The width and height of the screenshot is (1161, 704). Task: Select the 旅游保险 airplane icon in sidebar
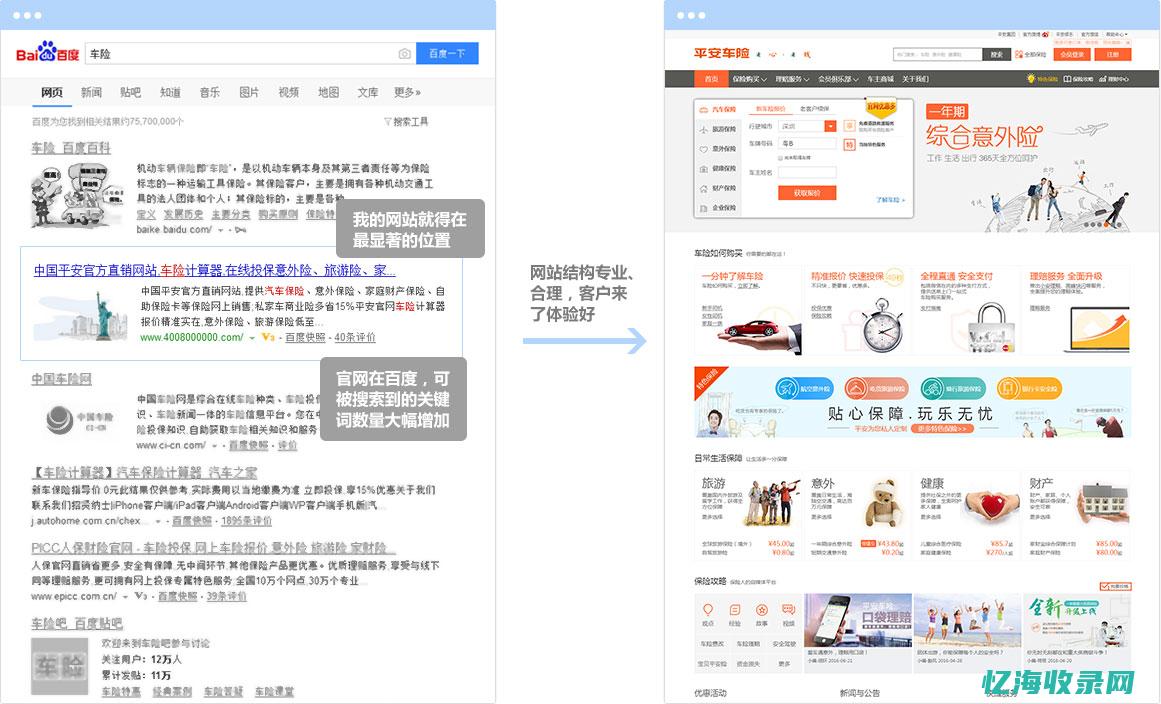click(703, 129)
